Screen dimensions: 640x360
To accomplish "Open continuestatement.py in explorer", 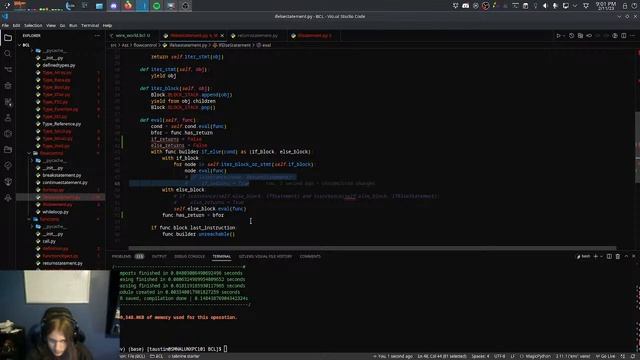I will coord(65,183).
